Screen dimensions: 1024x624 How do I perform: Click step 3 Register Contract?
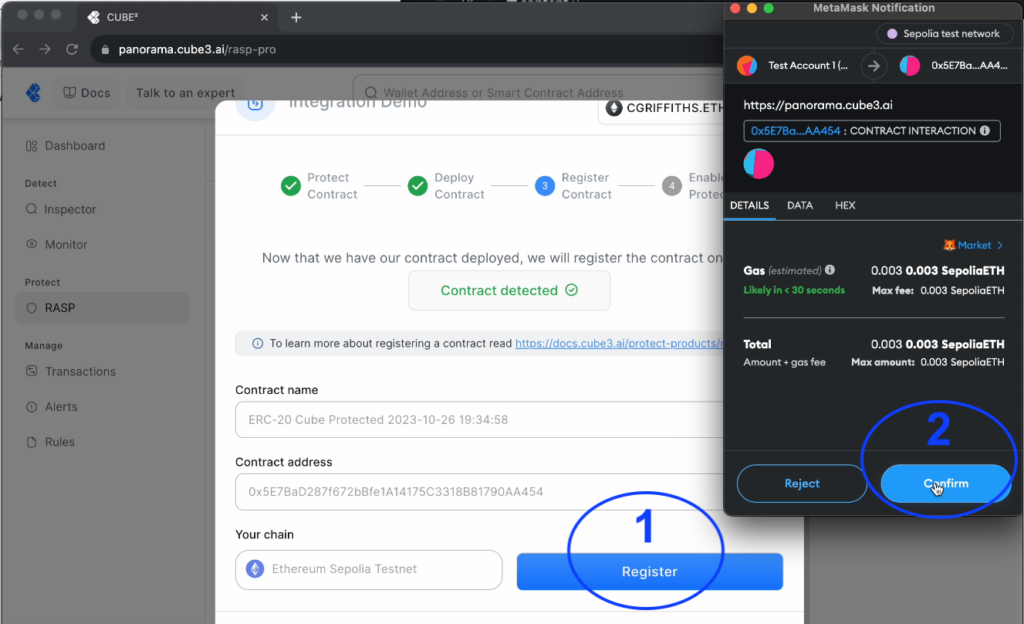click(545, 186)
